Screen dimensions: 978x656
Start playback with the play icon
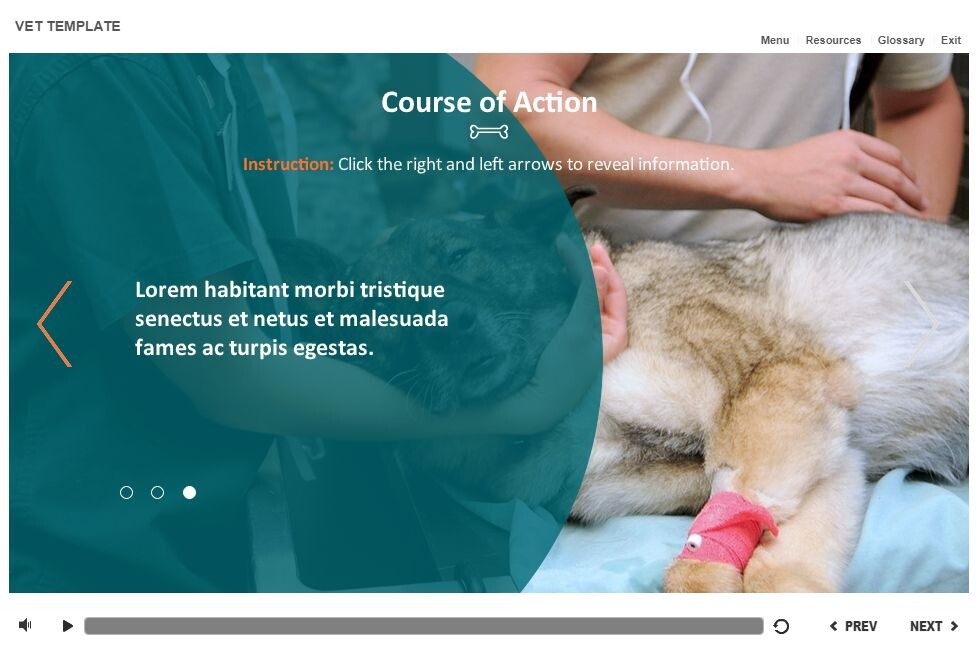point(67,625)
